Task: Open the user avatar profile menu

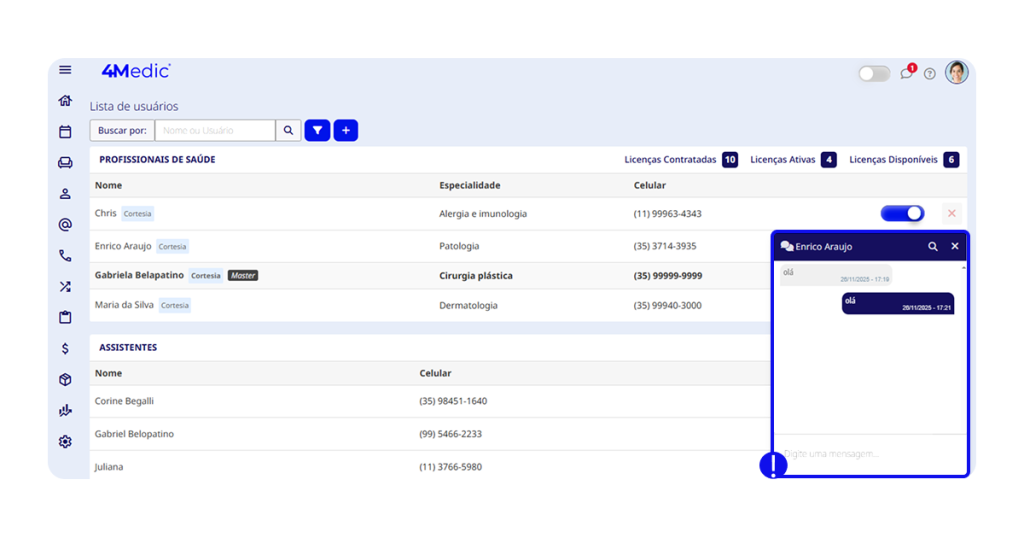Action: [957, 72]
